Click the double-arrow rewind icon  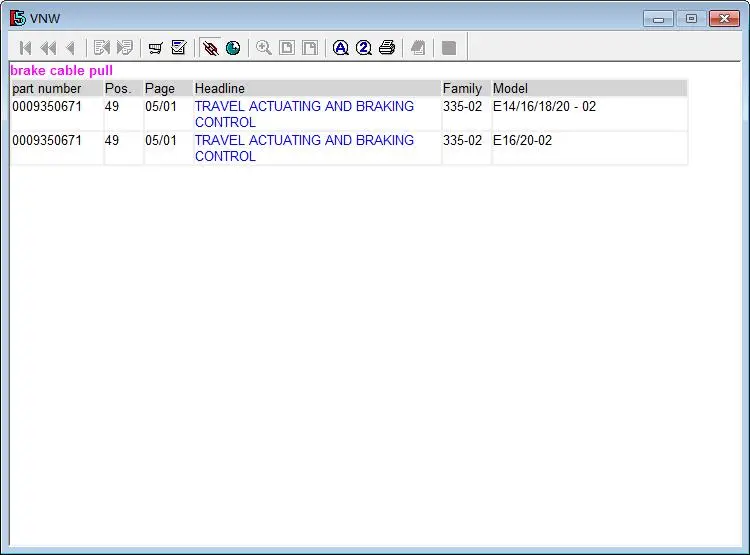pyautogui.click(x=48, y=48)
